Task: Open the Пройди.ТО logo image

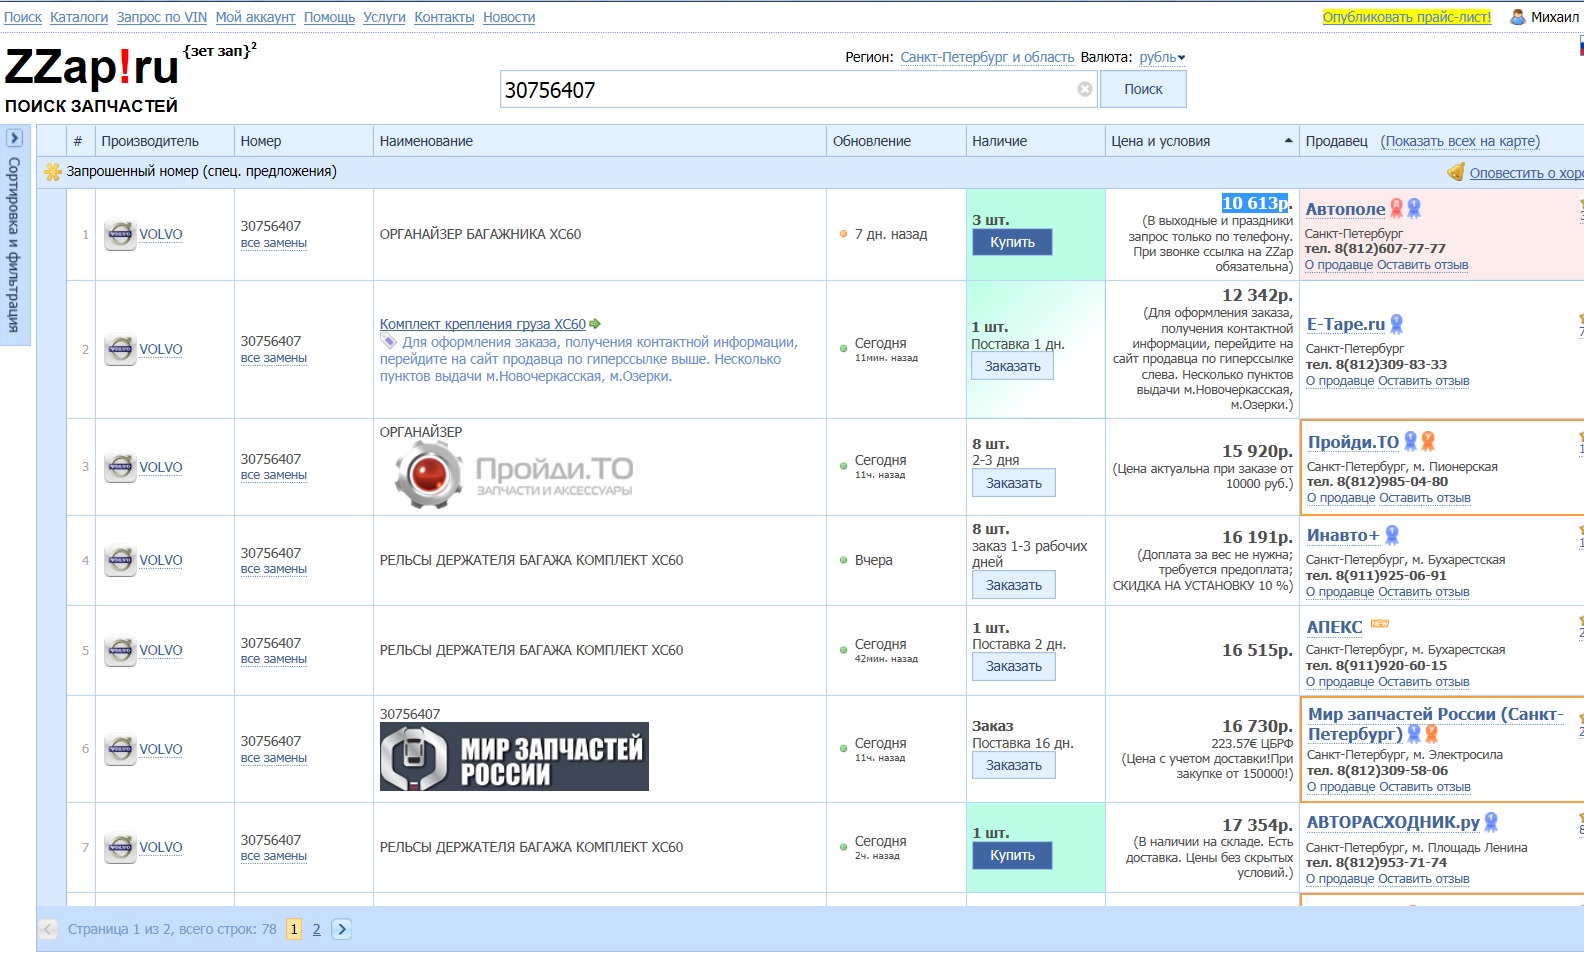Action: 514,474
